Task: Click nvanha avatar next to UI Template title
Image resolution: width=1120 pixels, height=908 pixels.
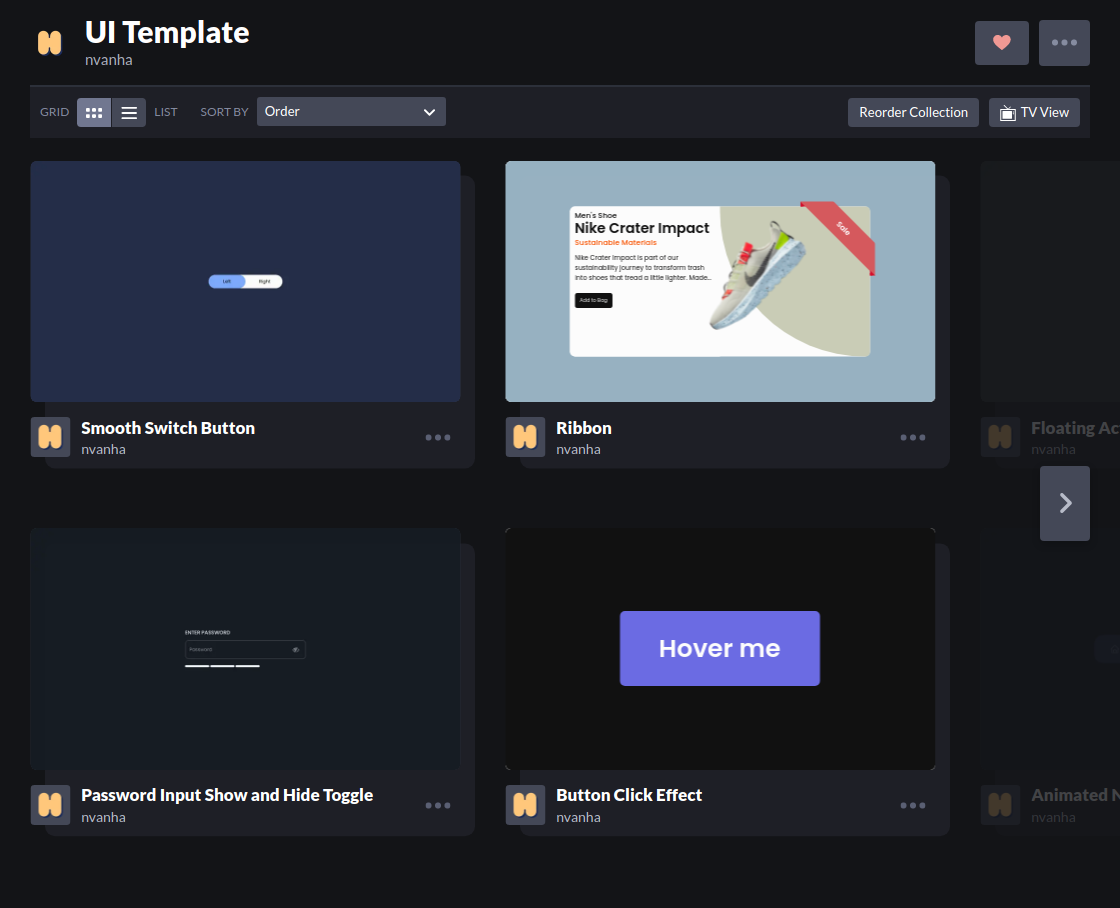Action: (x=49, y=43)
